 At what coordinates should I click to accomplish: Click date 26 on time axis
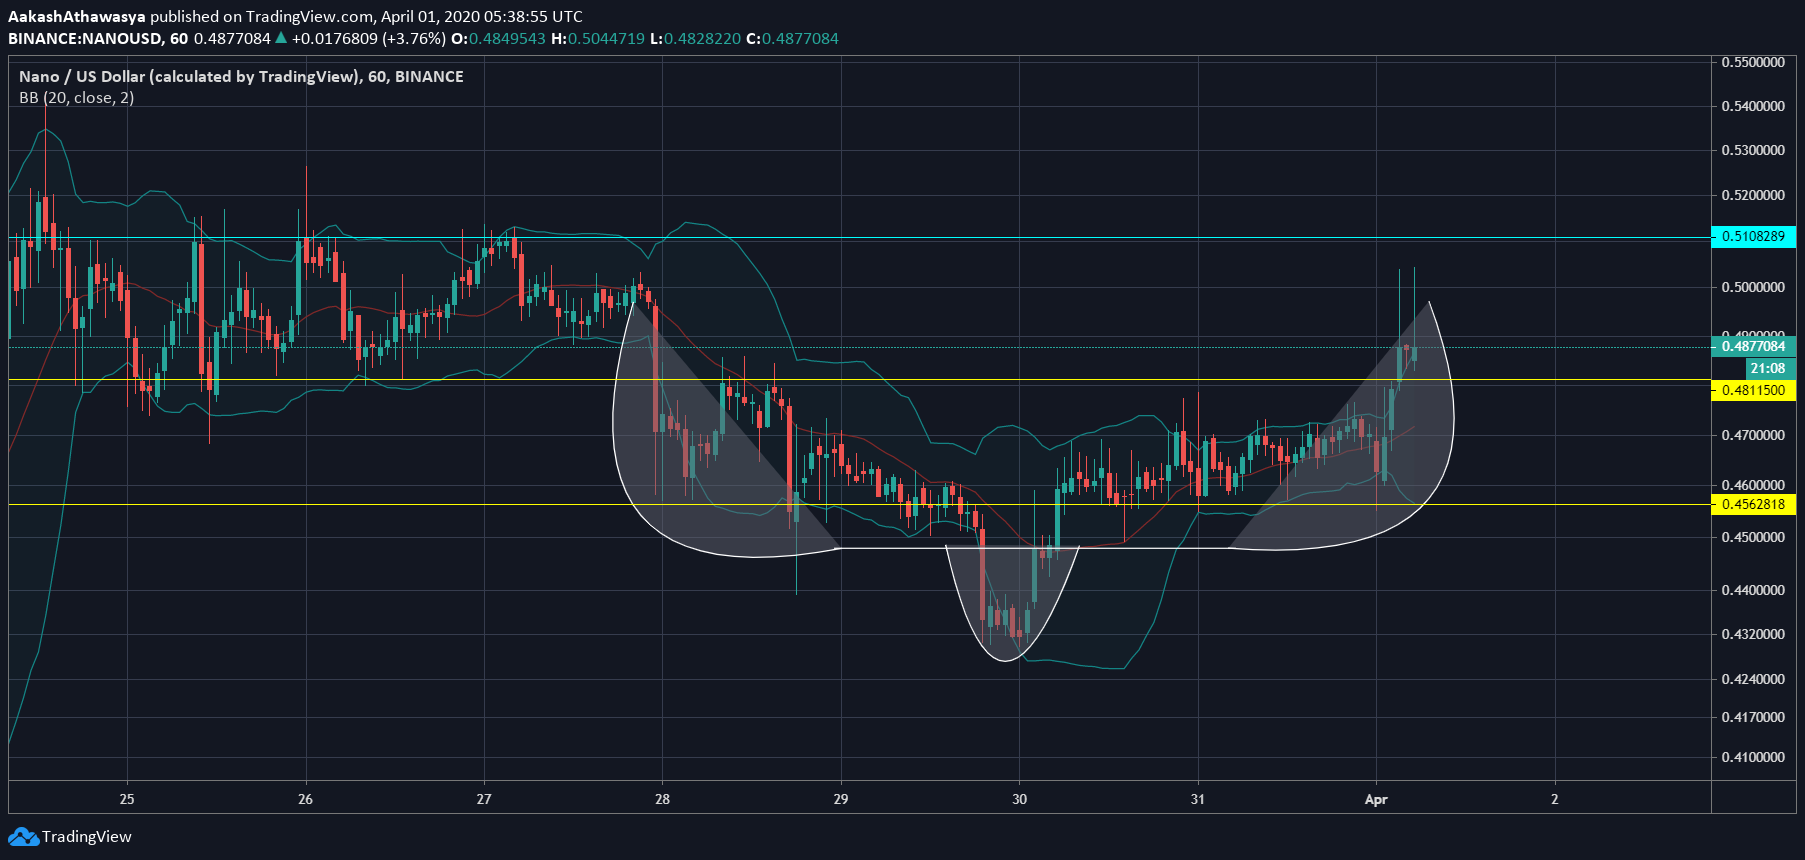[306, 799]
